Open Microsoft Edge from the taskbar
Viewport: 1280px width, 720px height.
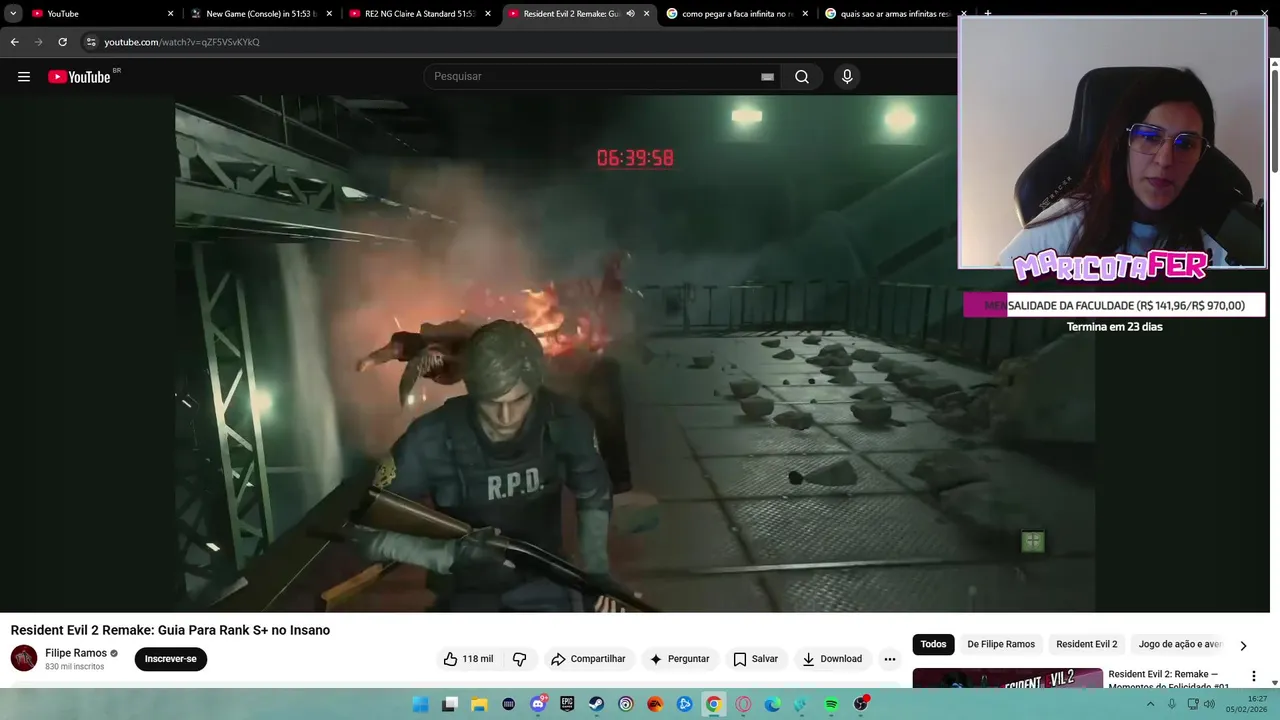pyautogui.click(x=772, y=704)
